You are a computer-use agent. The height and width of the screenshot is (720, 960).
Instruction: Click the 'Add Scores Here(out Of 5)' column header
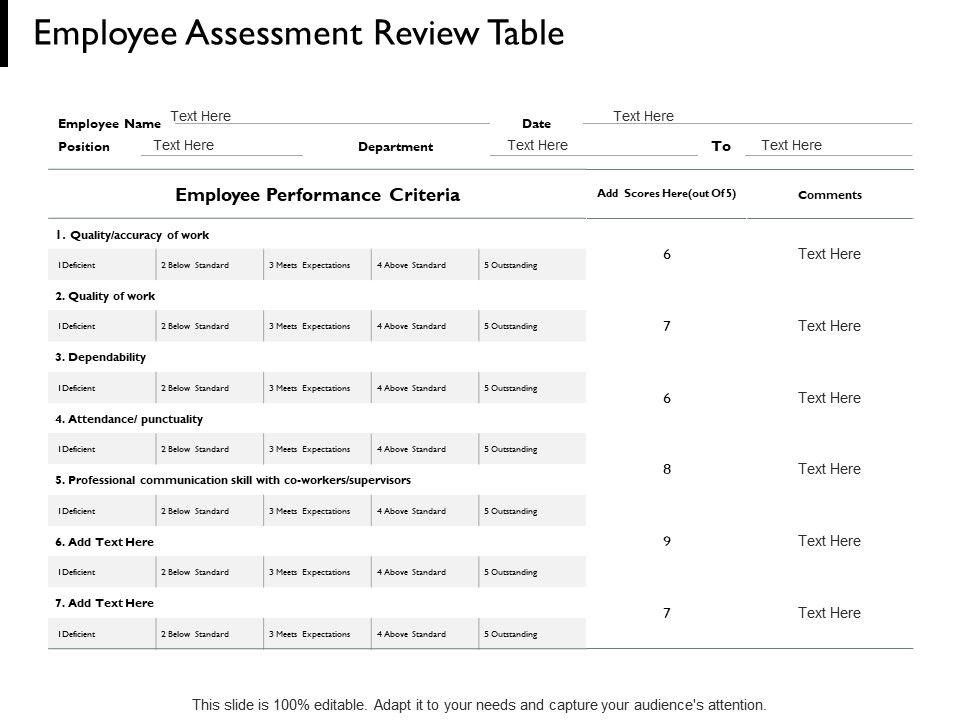[666, 194]
